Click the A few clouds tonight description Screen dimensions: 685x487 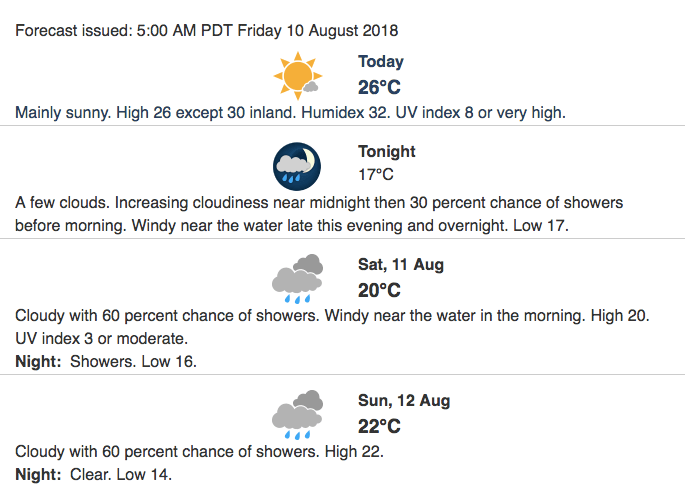pos(319,214)
